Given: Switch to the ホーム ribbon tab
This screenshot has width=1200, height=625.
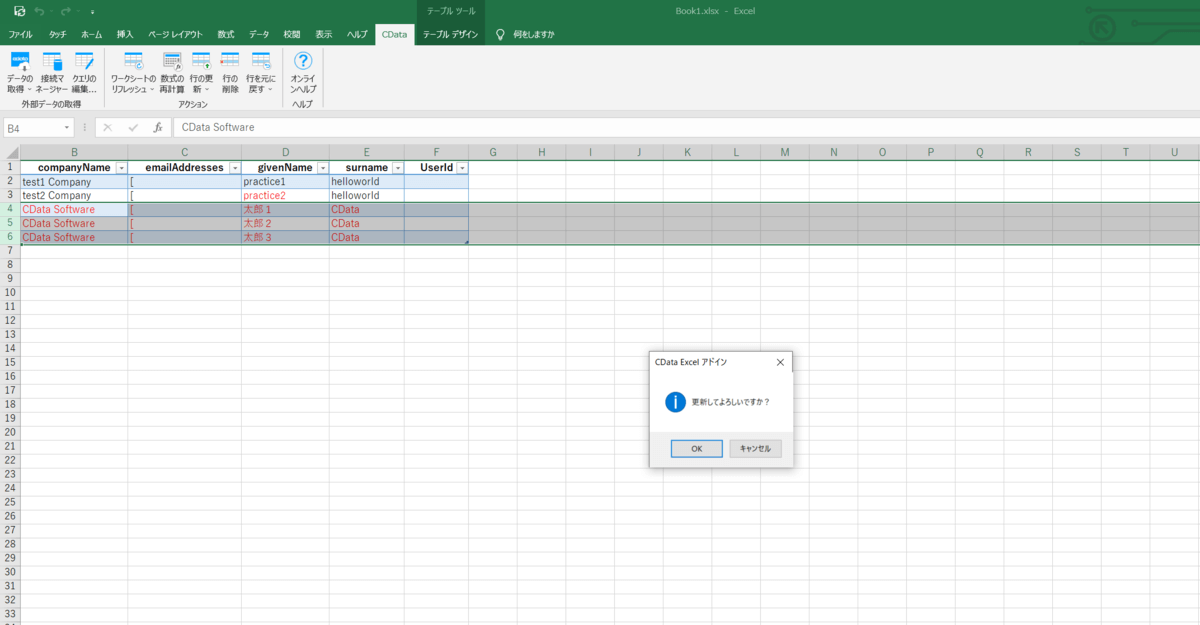Looking at the screenshot, I should (x=91, y=34).
